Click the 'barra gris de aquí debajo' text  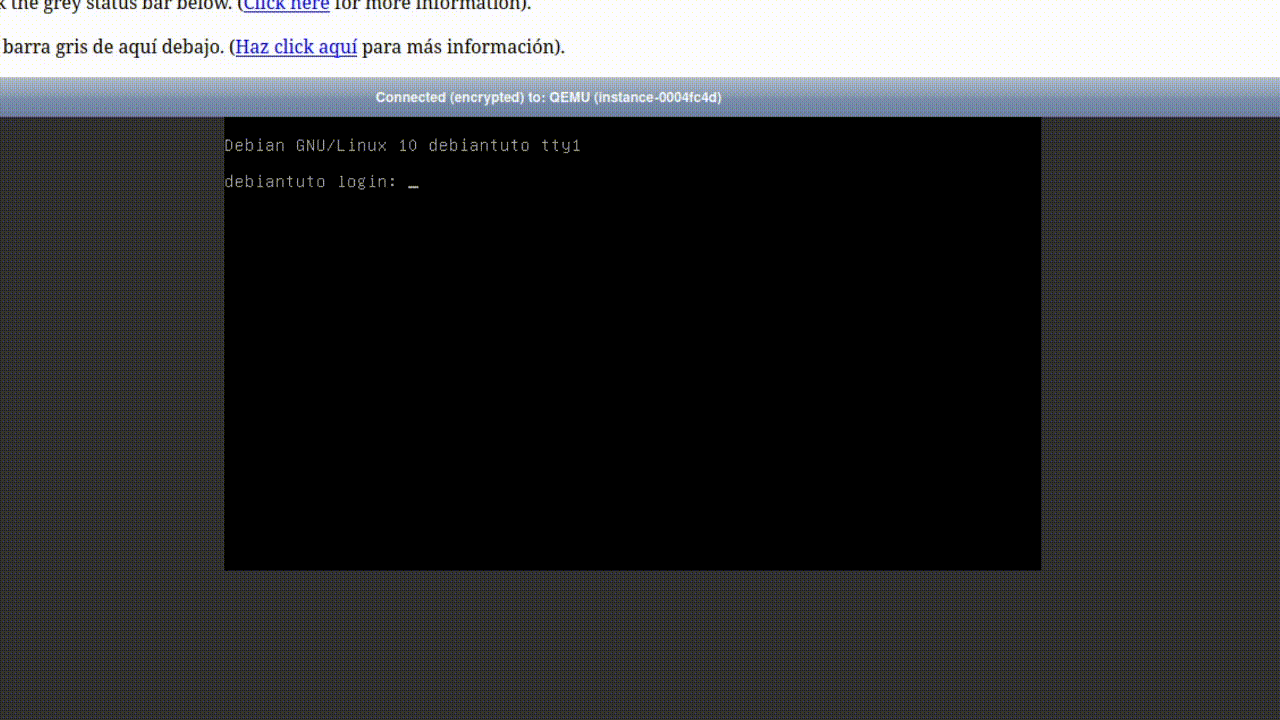[112, 47]
